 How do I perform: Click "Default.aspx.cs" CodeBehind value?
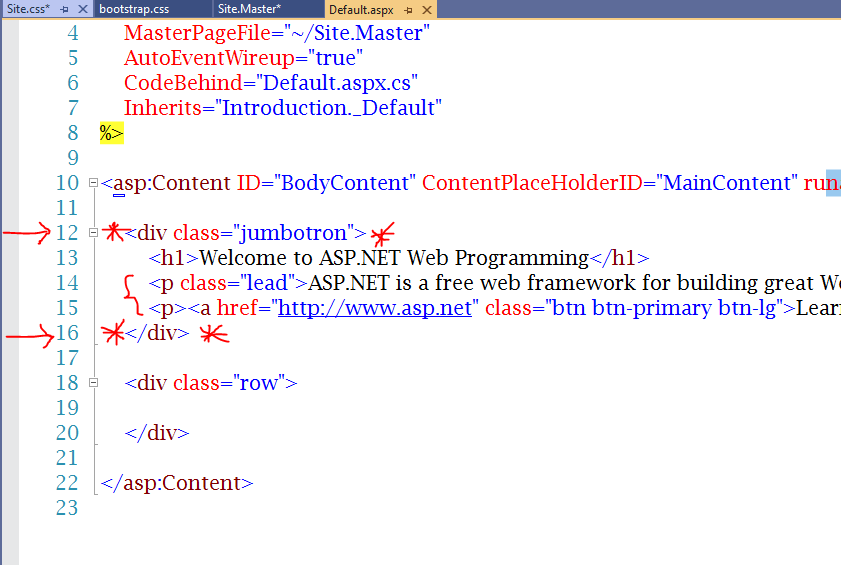337,83
